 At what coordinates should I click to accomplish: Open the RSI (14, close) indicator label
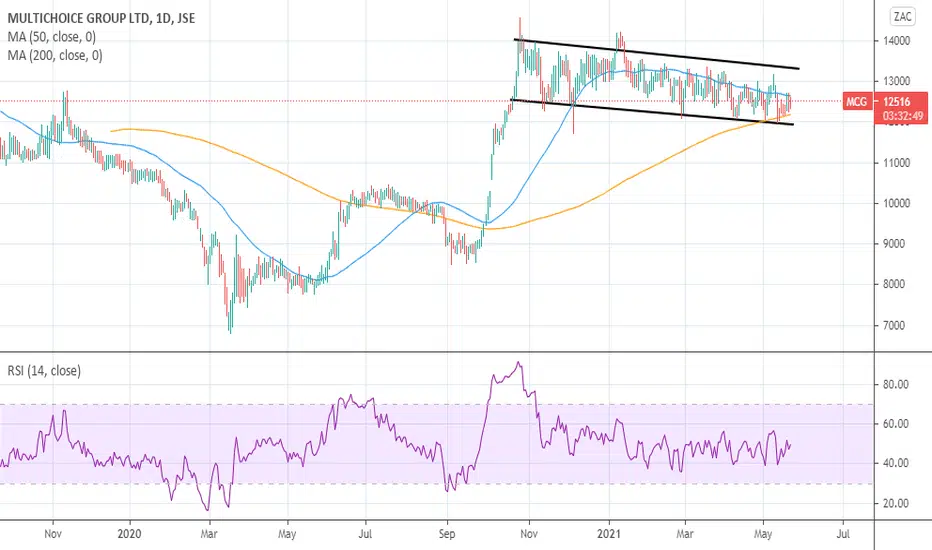[44, 370]
